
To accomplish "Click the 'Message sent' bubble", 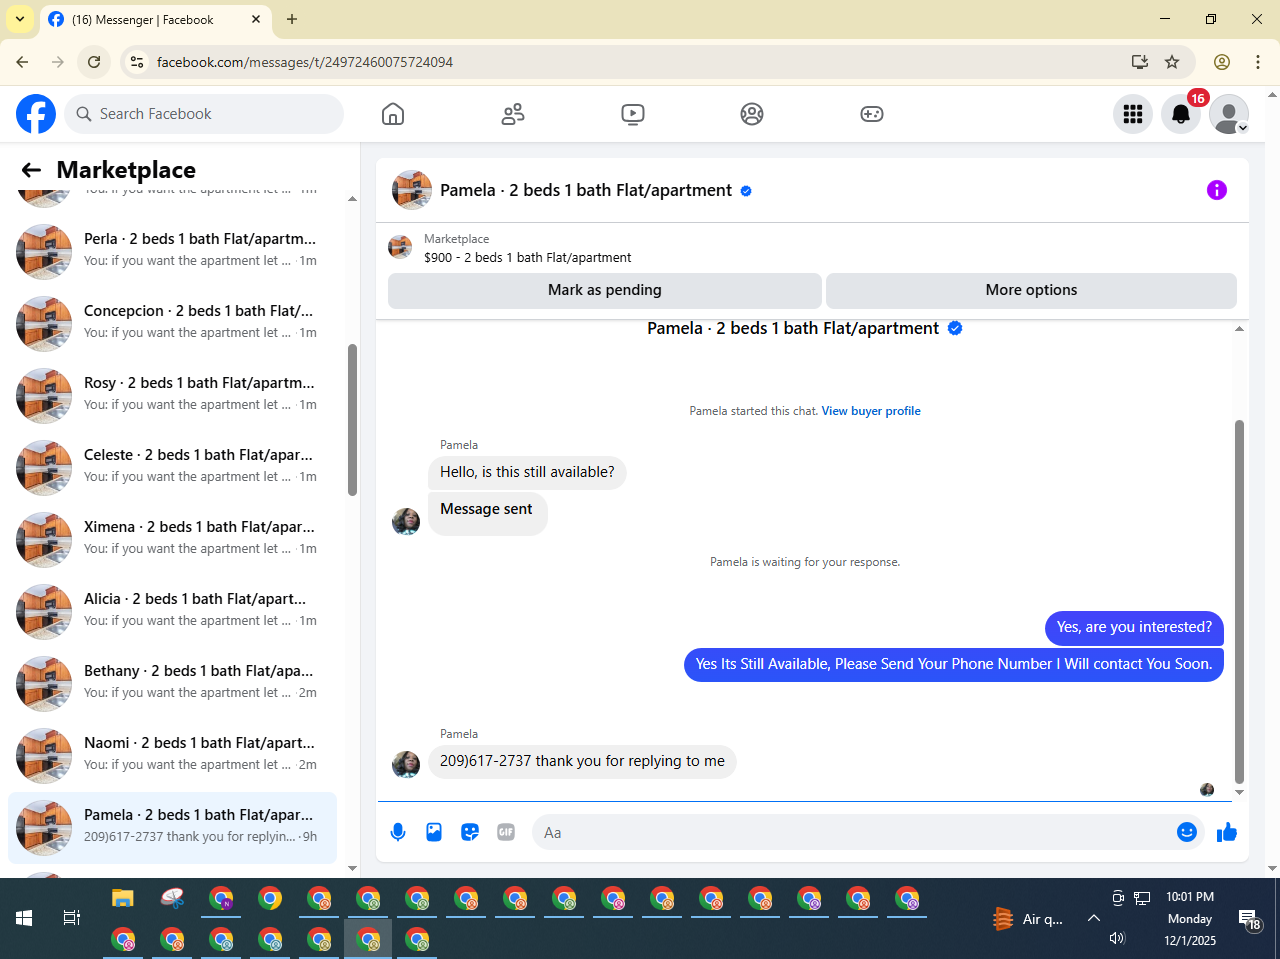I will pos(487,512).
